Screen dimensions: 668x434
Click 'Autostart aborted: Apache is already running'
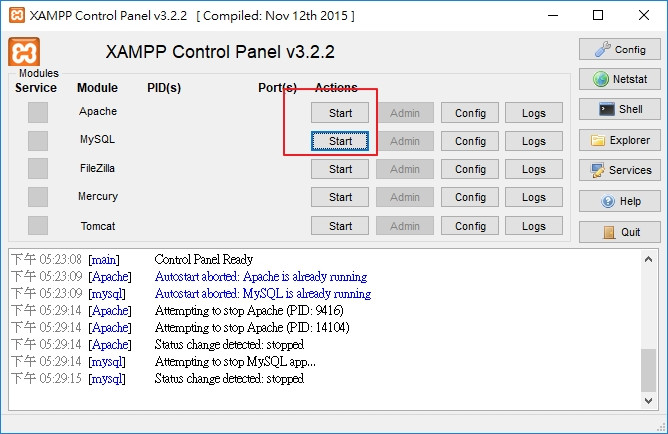coord(261,277)
